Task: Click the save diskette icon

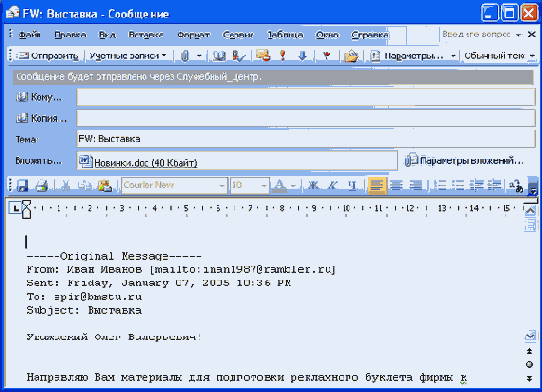Action: tap(22, 185)
